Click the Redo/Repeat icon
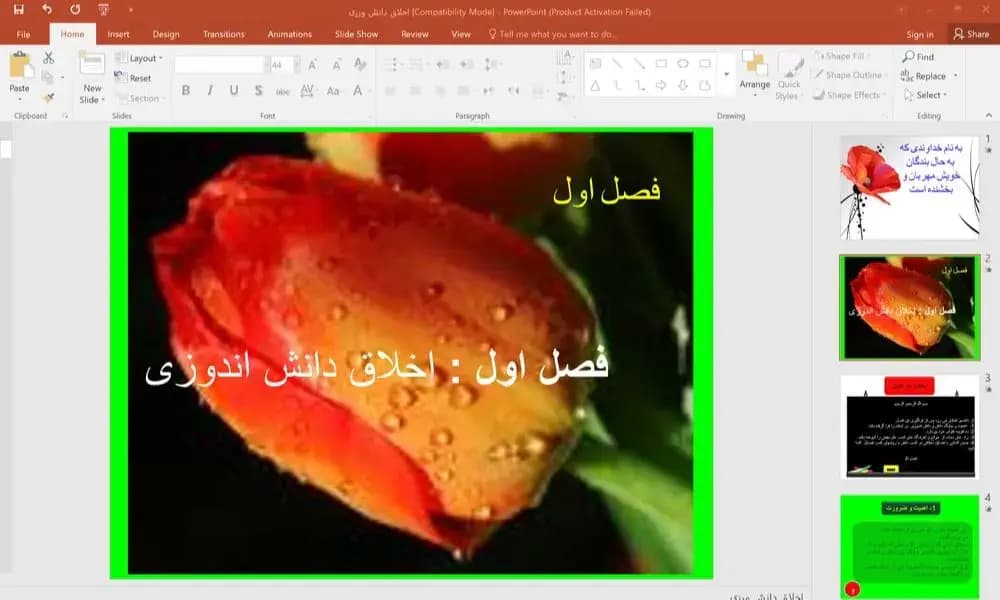Screen dimensions: 1000x600 (75, 10)
